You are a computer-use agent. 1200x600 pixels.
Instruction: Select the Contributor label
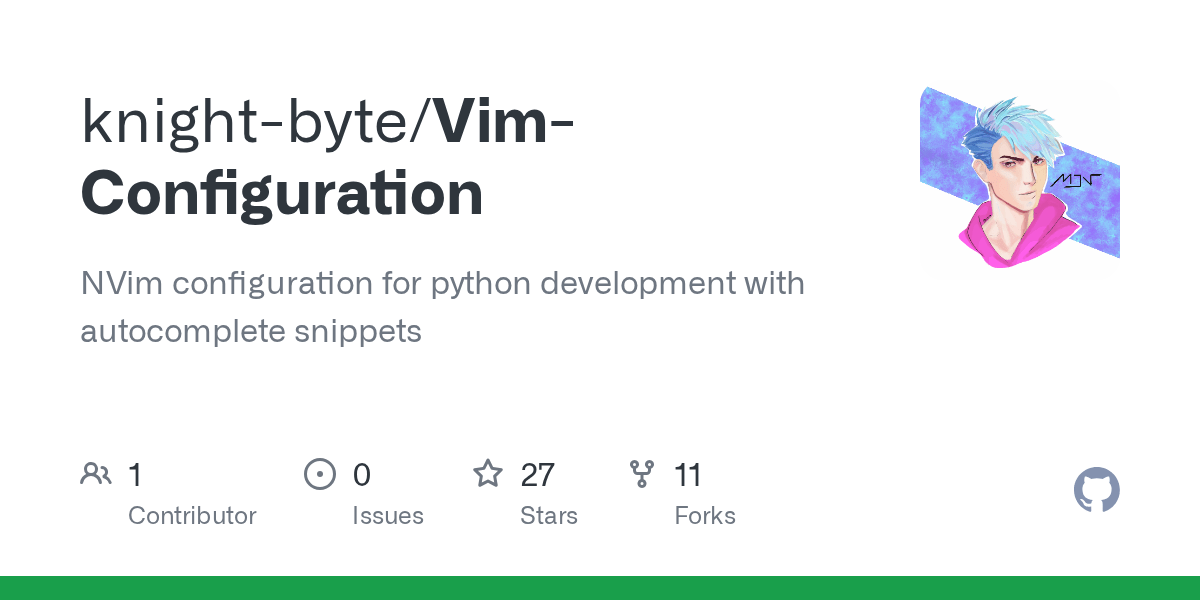[x=192, y=515]
